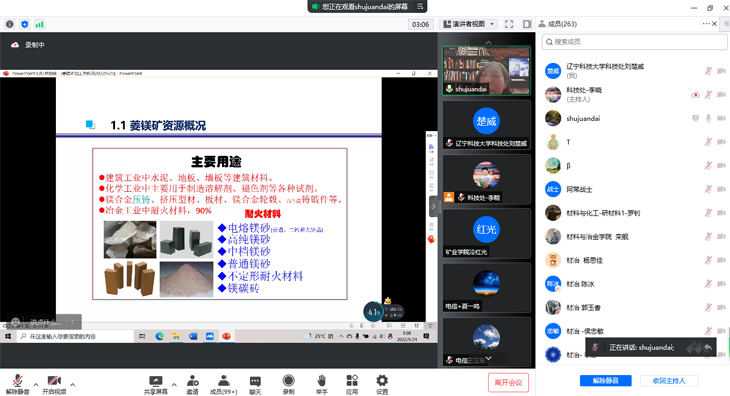Start recording with the record icon

click(289, 385)
